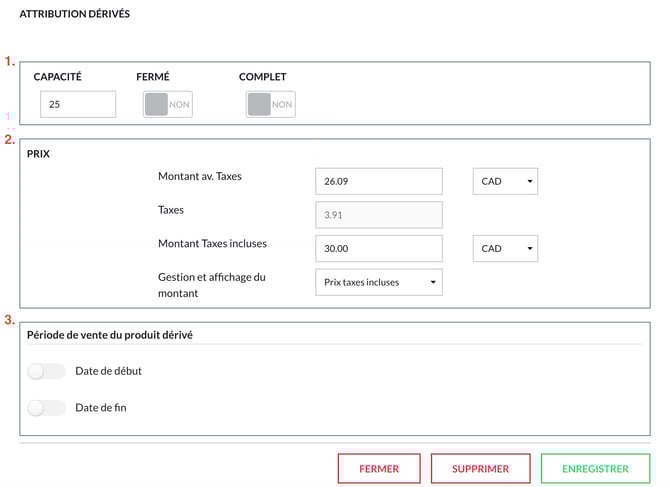The width and height of the screenshot is (670, 487).
Task: Open currency dropdown beside Montant av. Taxes
Action: (504, 182)
